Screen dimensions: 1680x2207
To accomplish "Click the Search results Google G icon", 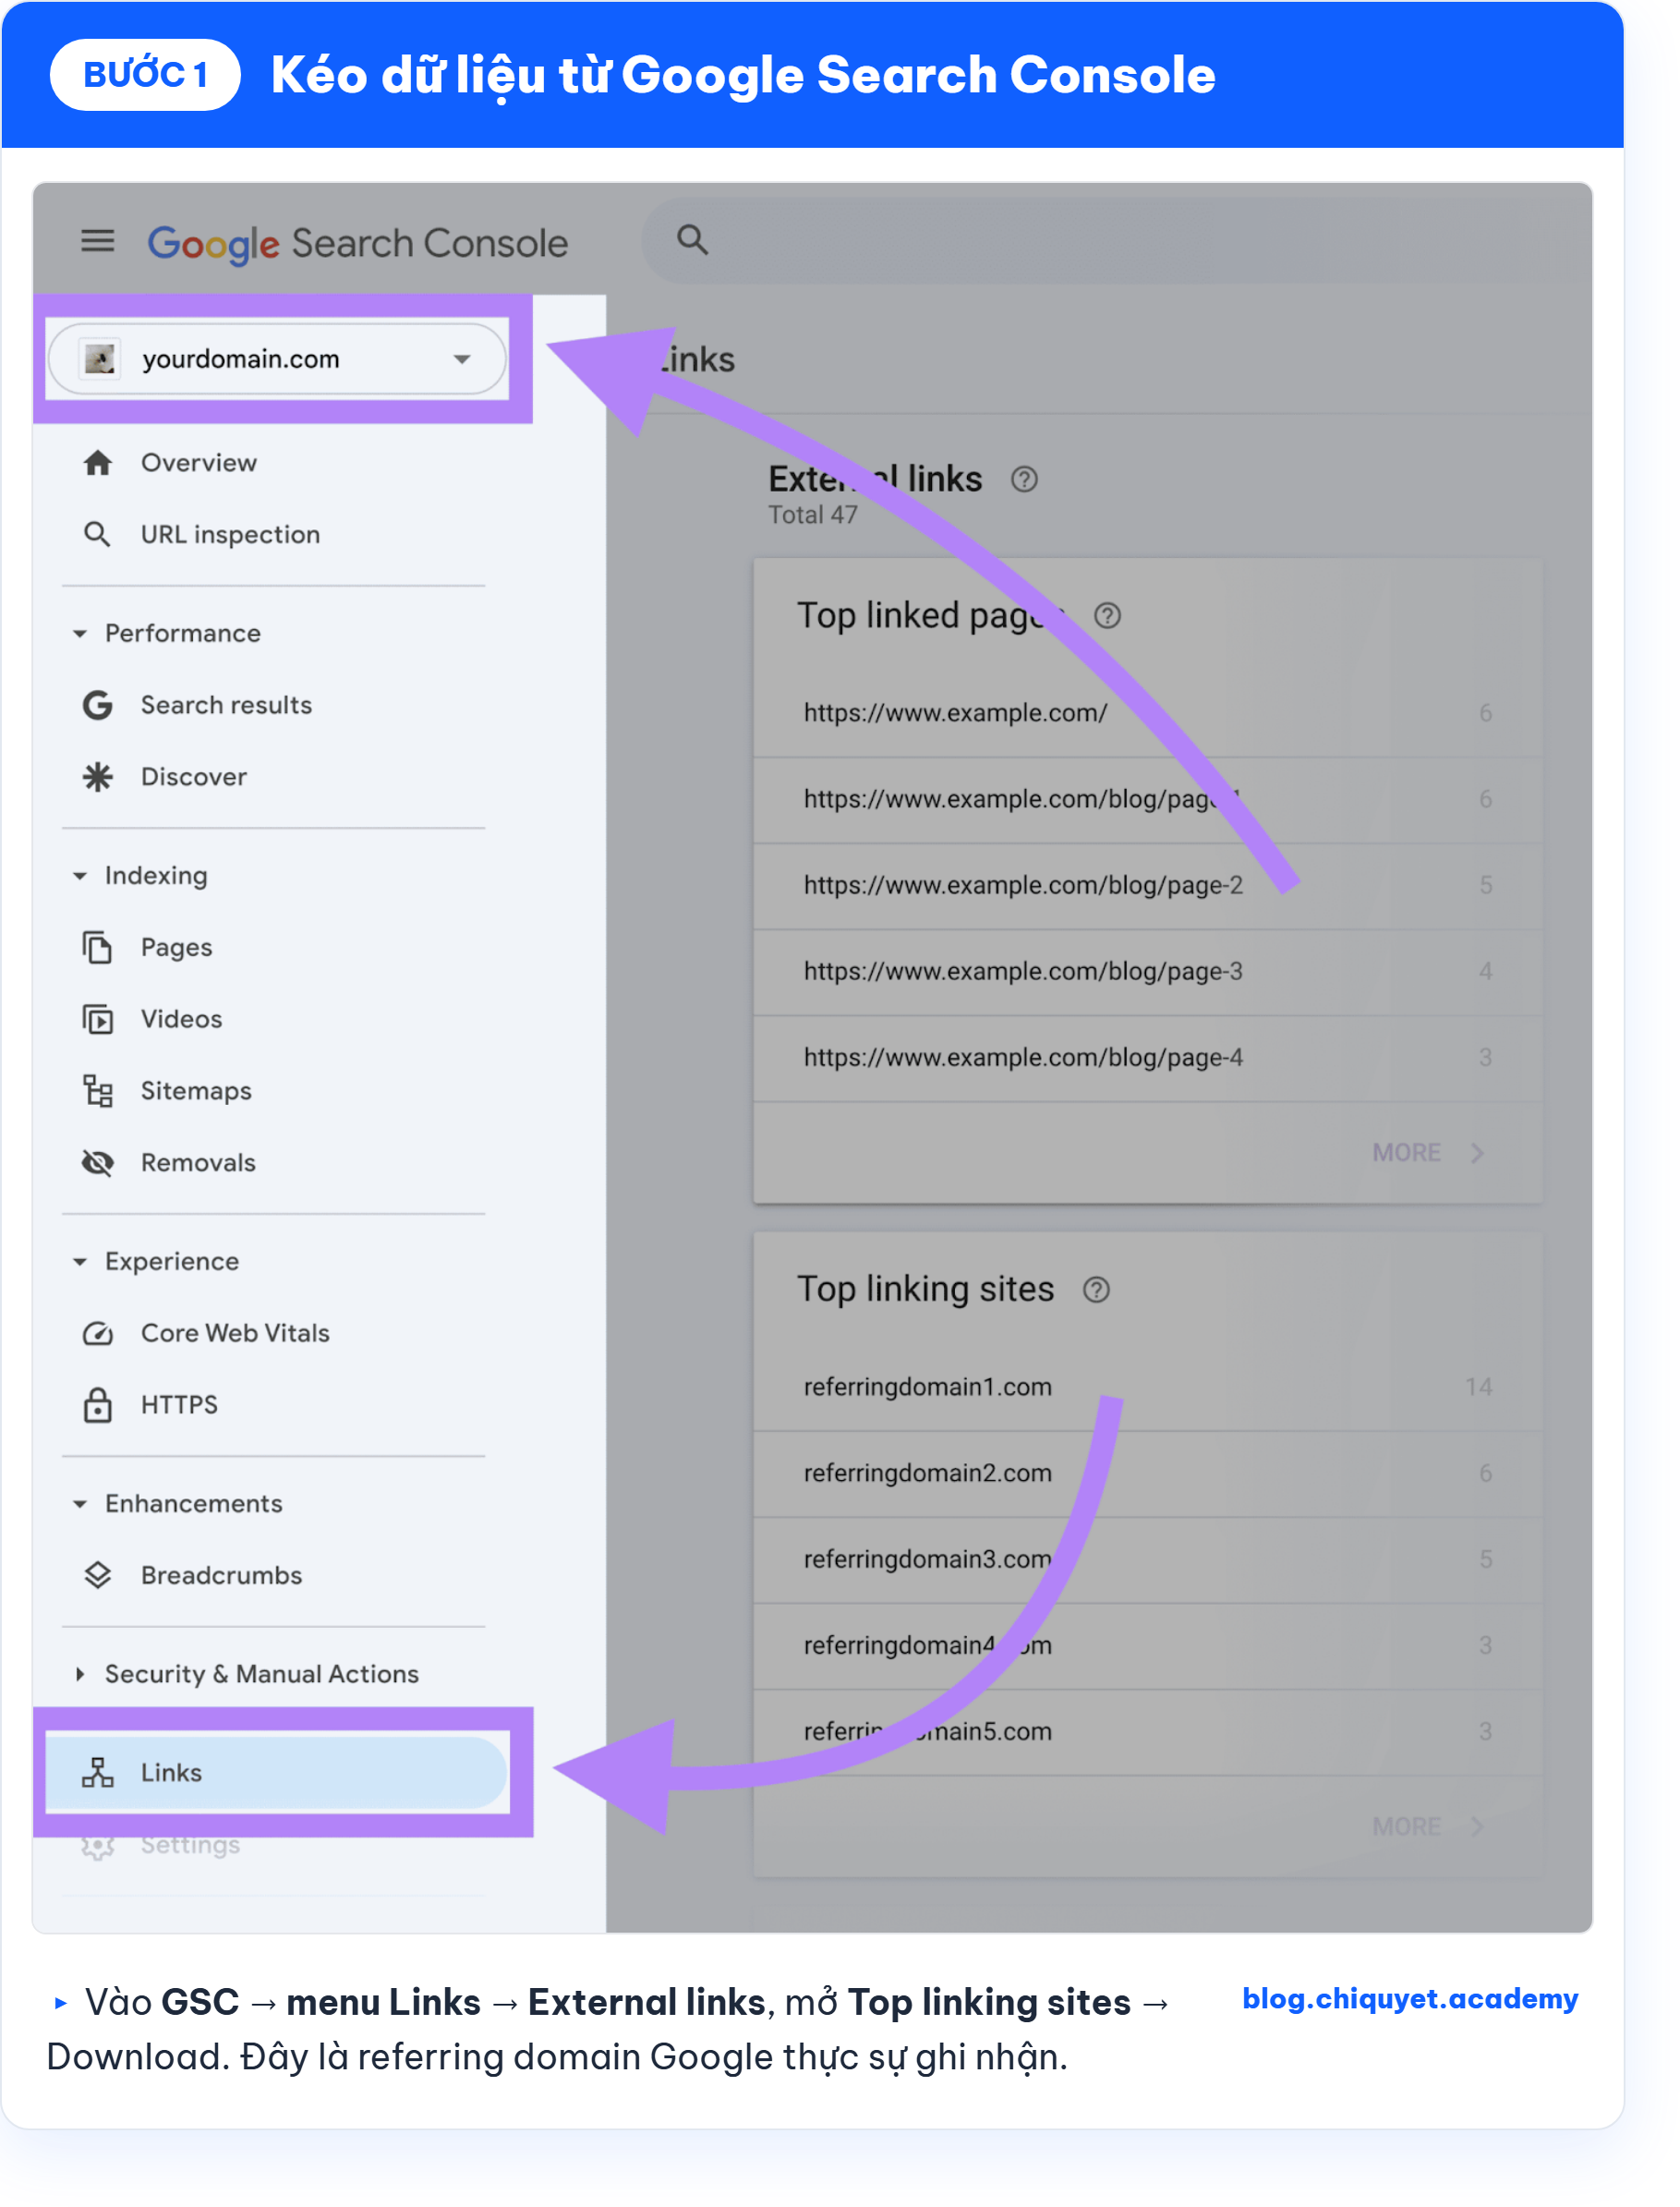I will tap(97, 706).
